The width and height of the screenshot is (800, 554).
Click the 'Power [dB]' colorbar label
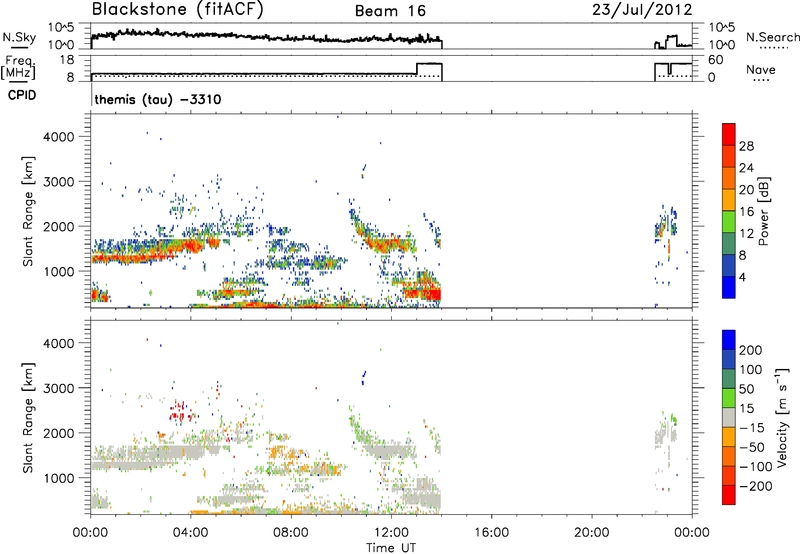click(763, 211)
